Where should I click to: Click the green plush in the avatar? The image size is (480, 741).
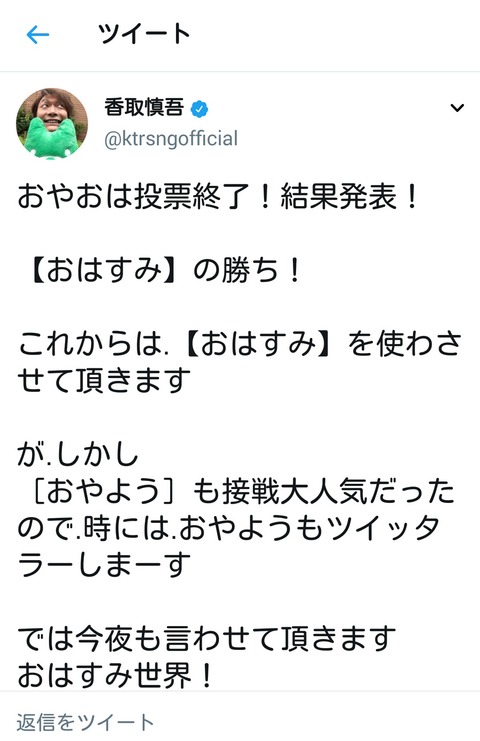click(x=51, y=139)
